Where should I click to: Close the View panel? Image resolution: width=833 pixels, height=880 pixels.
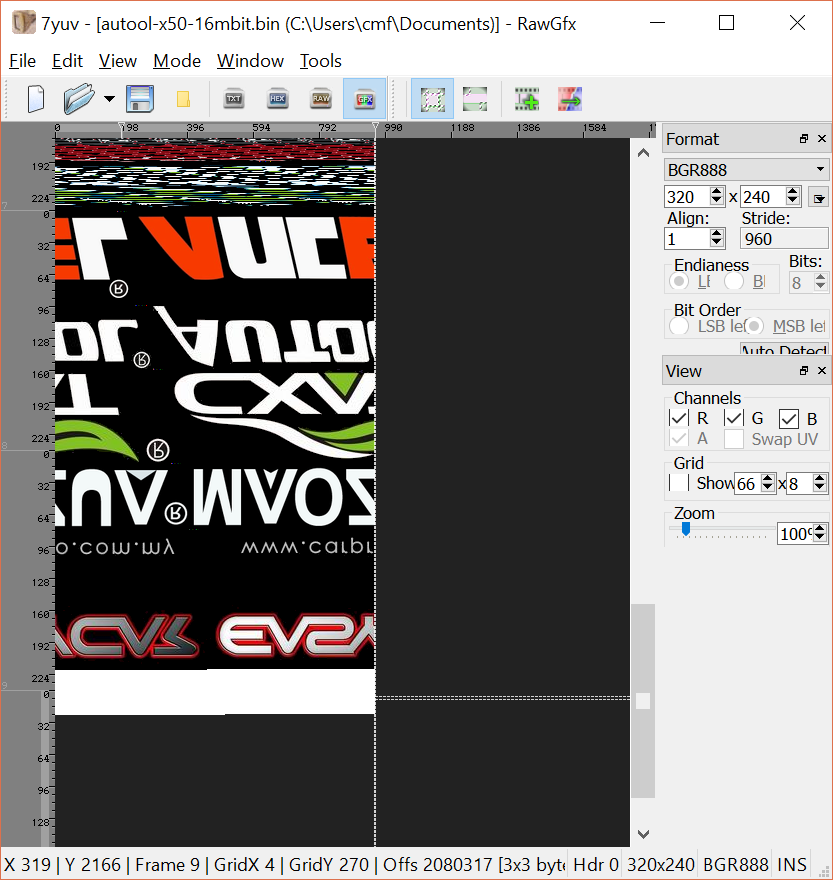pos(822,371)
